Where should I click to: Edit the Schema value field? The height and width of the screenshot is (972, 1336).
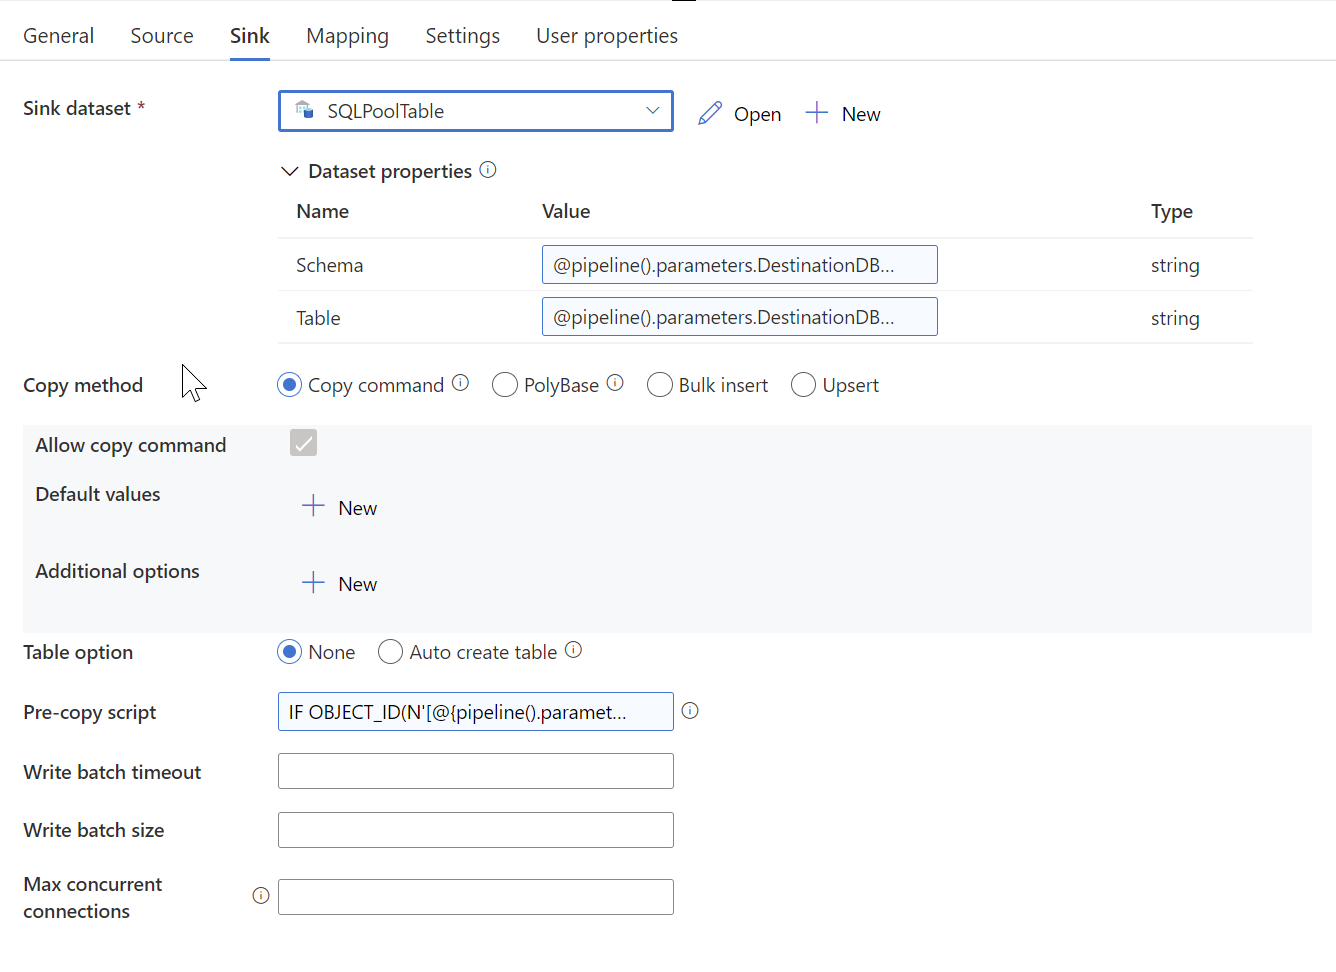click(x=740, y=265)
